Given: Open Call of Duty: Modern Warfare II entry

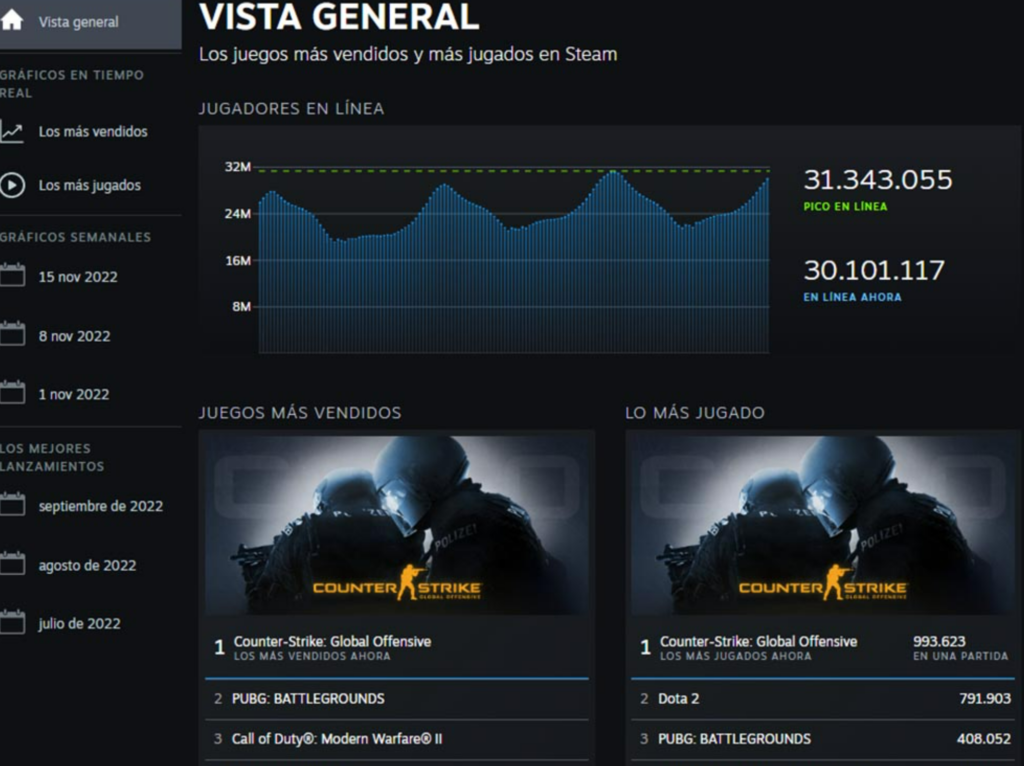Looking at the screenshot, I should point(337,739).
